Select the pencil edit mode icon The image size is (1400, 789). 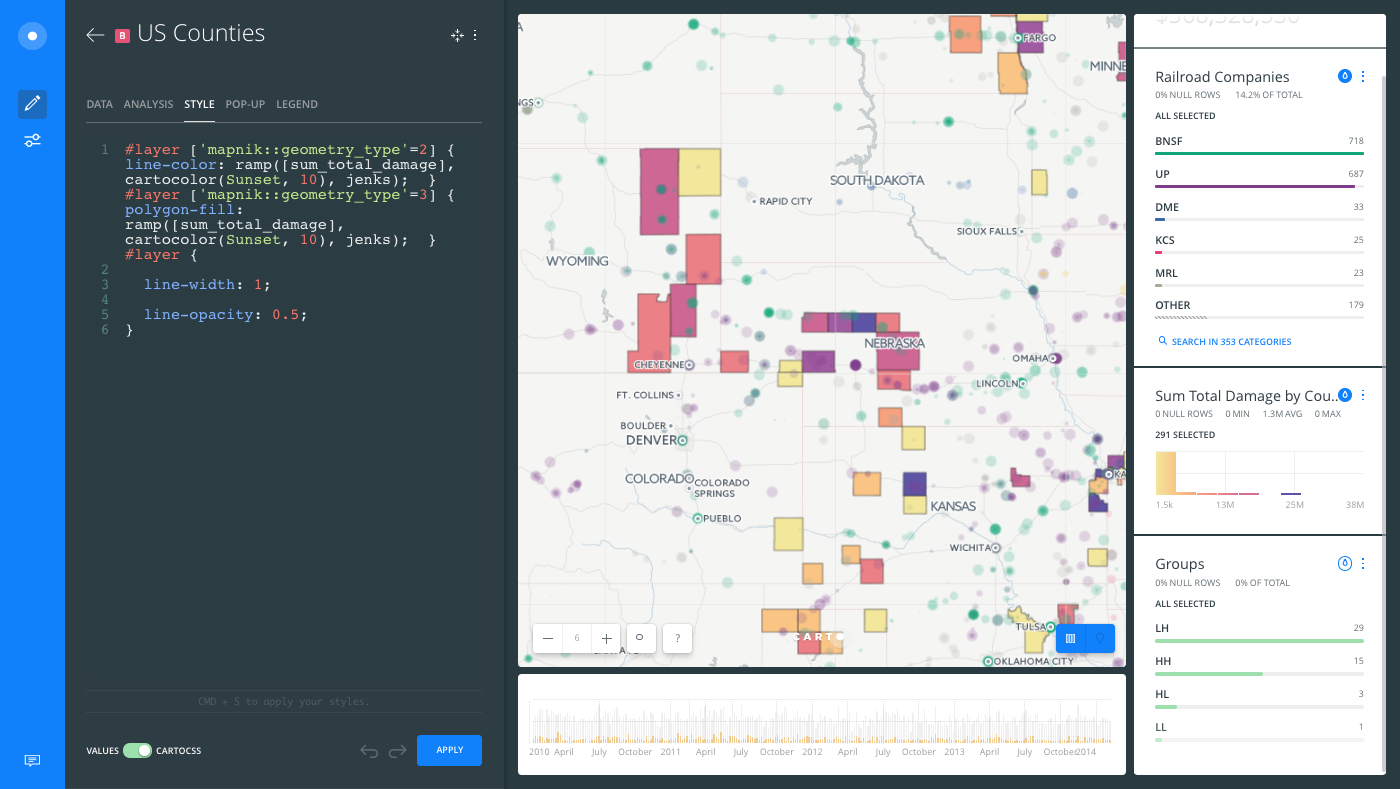pos(32,103)
